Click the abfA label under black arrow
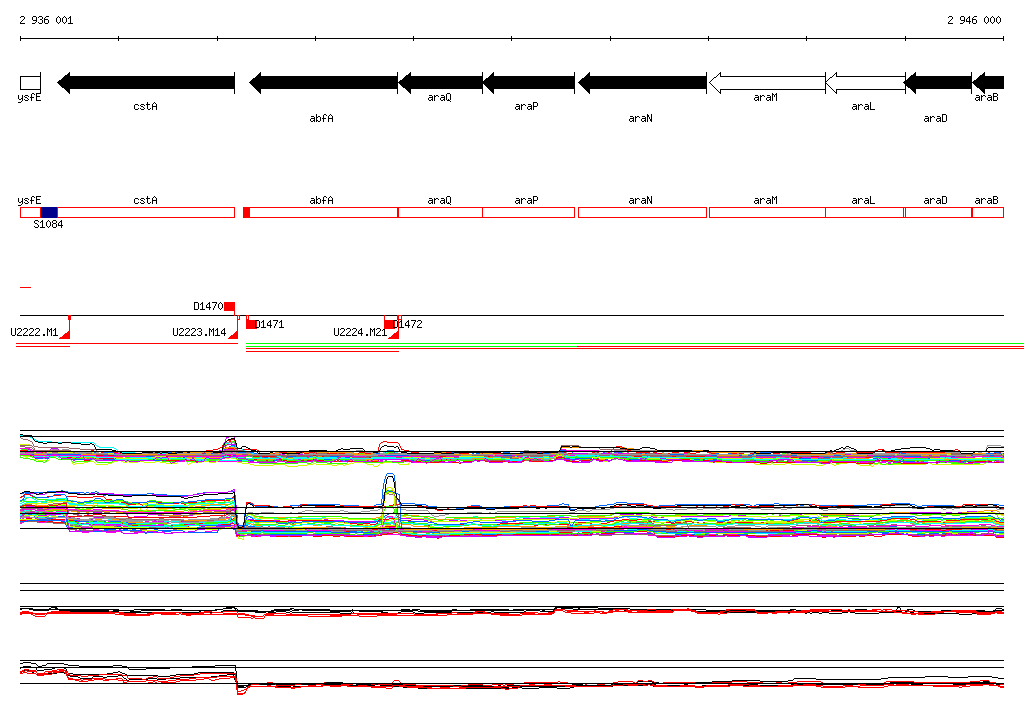The height and width of the screenshot is (714, 1024). [321, 118]
